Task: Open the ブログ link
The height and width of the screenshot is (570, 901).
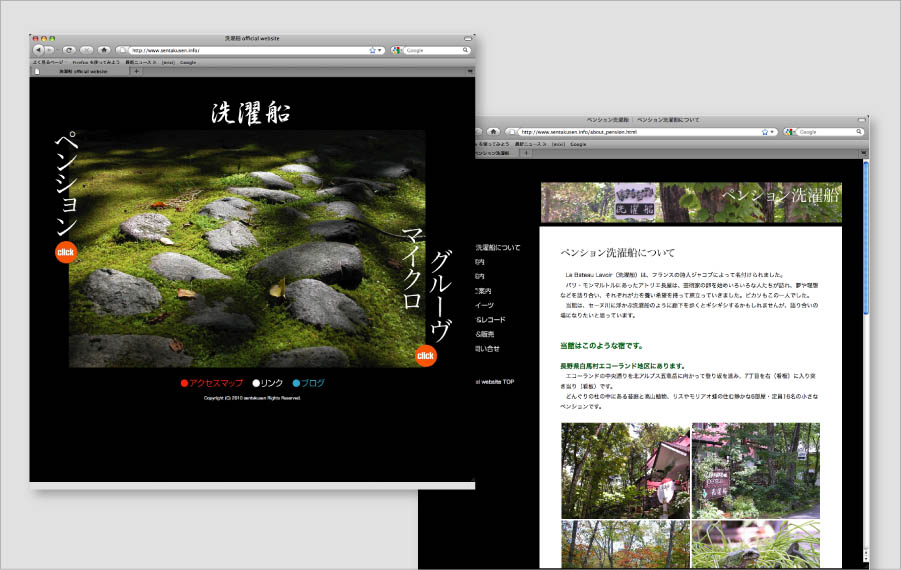Action: coord(313,383)
